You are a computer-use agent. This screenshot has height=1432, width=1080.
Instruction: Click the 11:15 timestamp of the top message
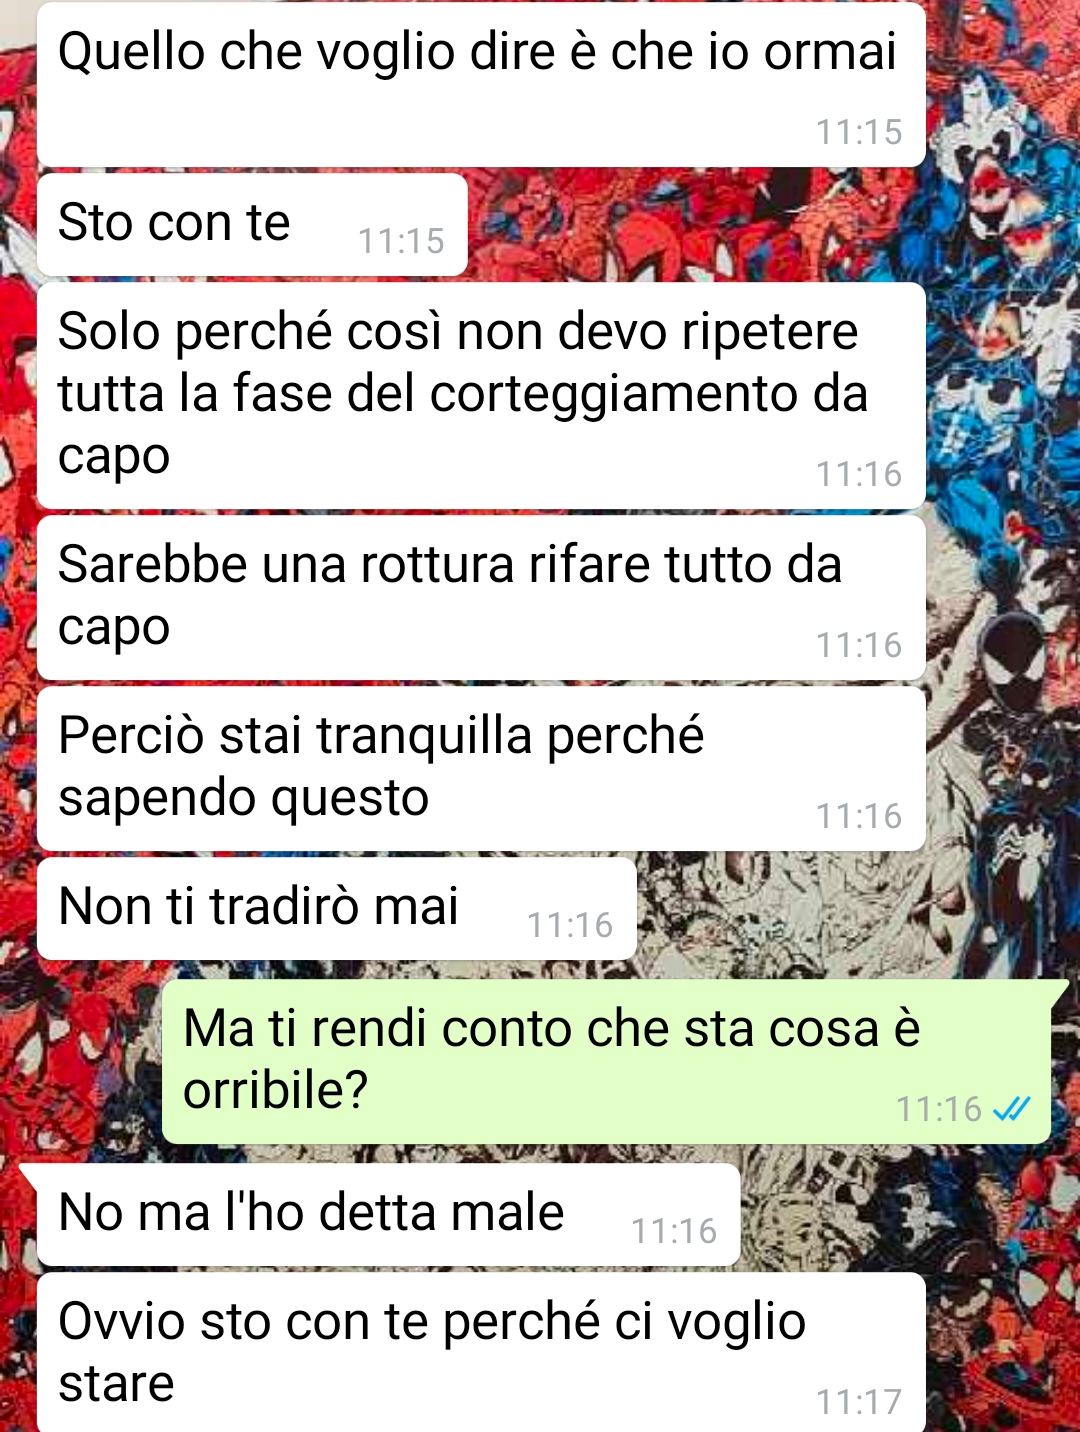click(859, 132)
